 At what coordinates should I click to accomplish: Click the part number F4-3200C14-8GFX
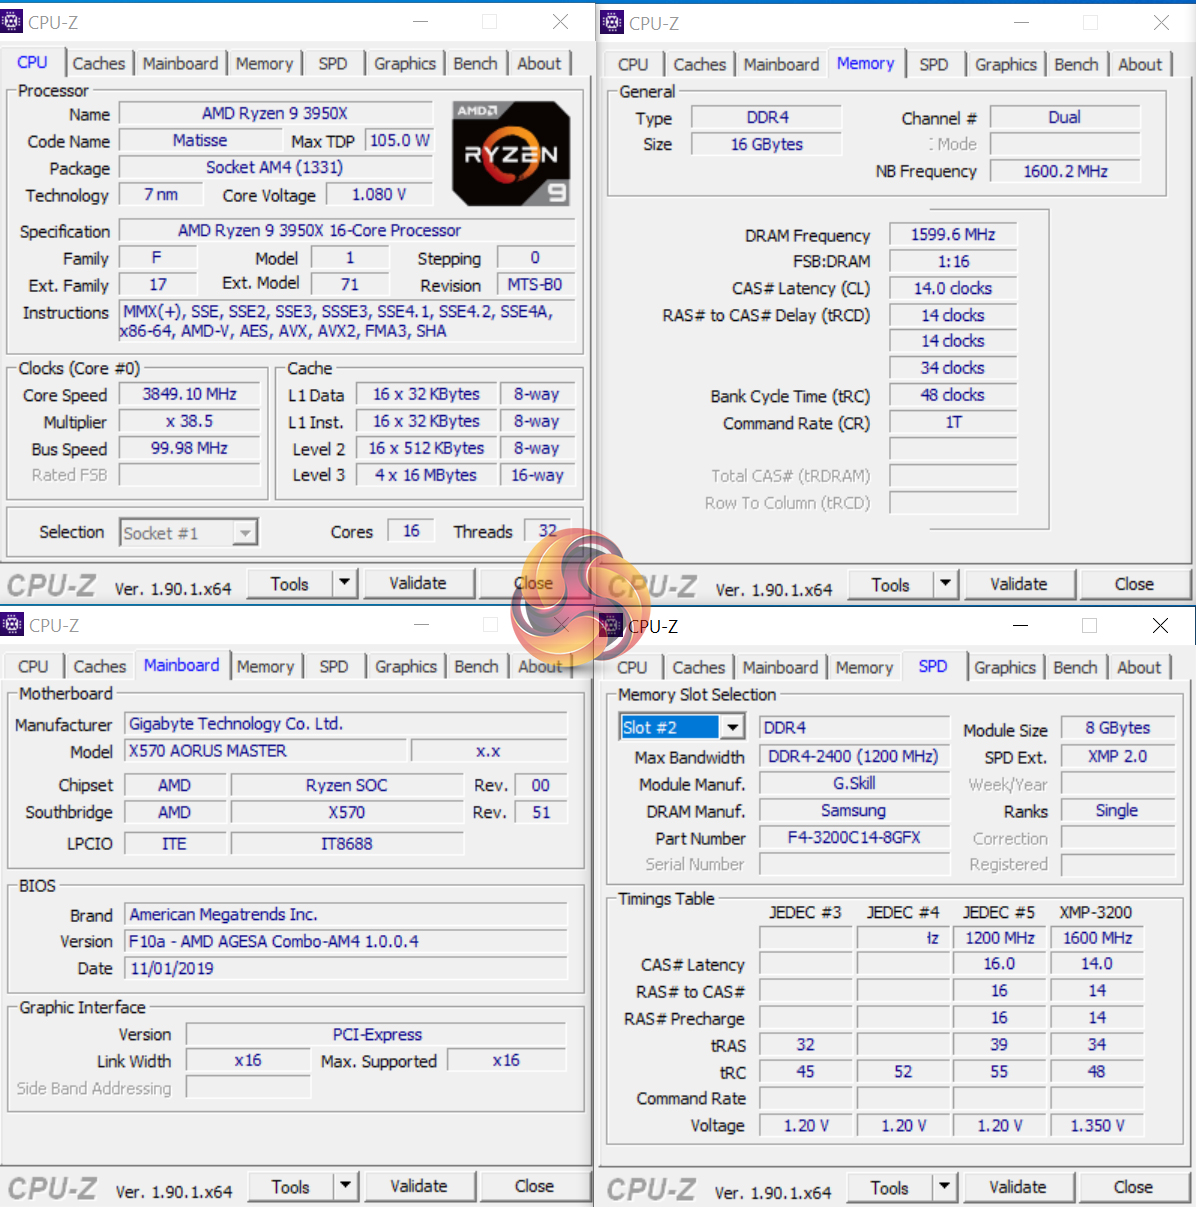(x=854, y=838)
